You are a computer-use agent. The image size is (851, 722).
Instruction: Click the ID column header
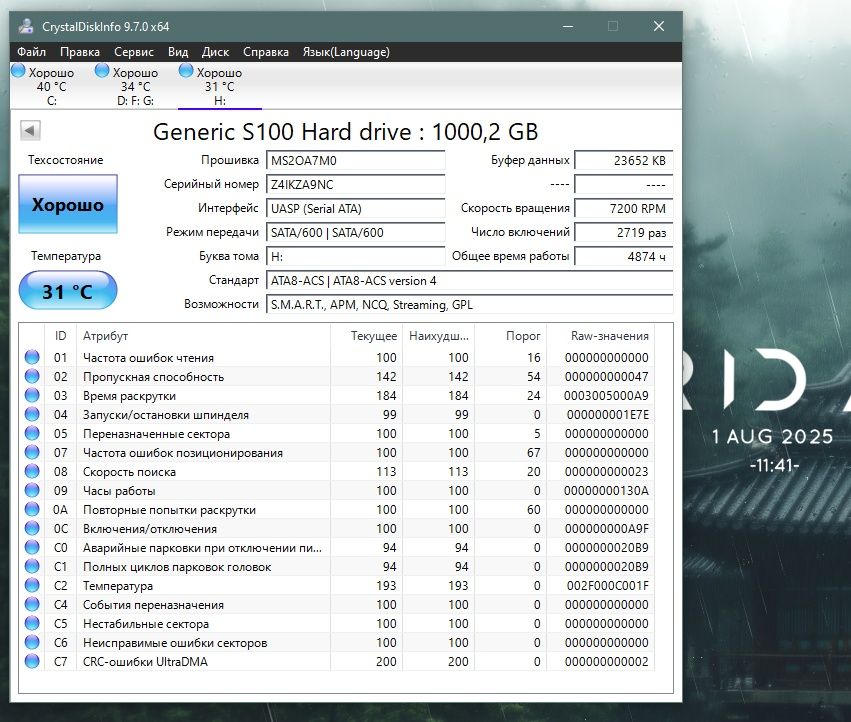(60, 335)
